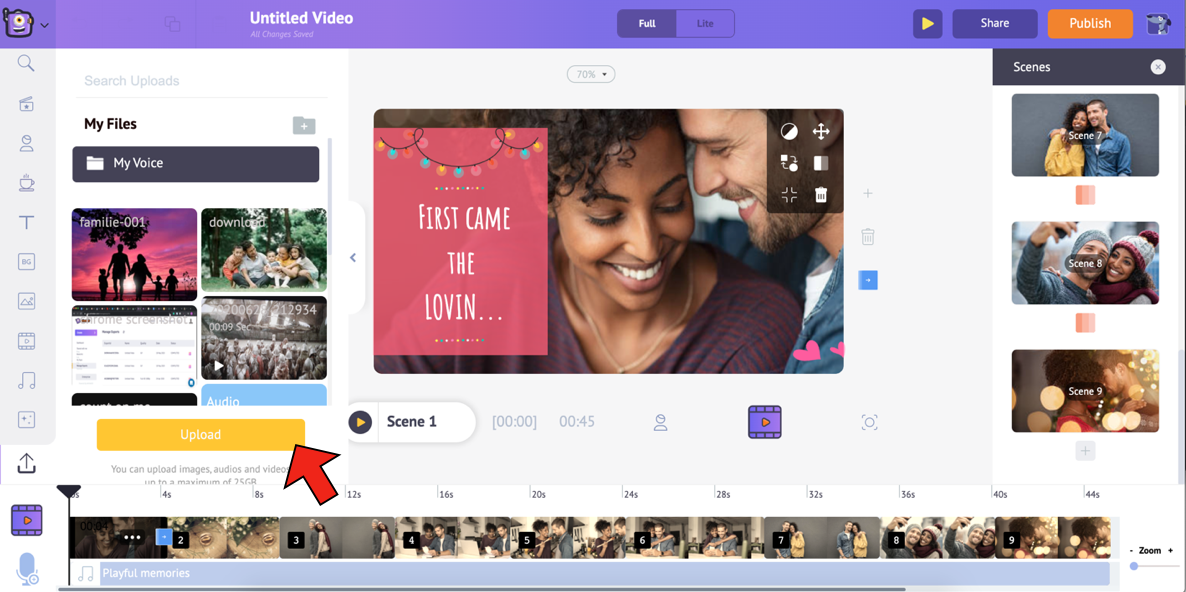
Task: Select the Scene 8 thumbnail
Action: click(x=1085, y=263)
